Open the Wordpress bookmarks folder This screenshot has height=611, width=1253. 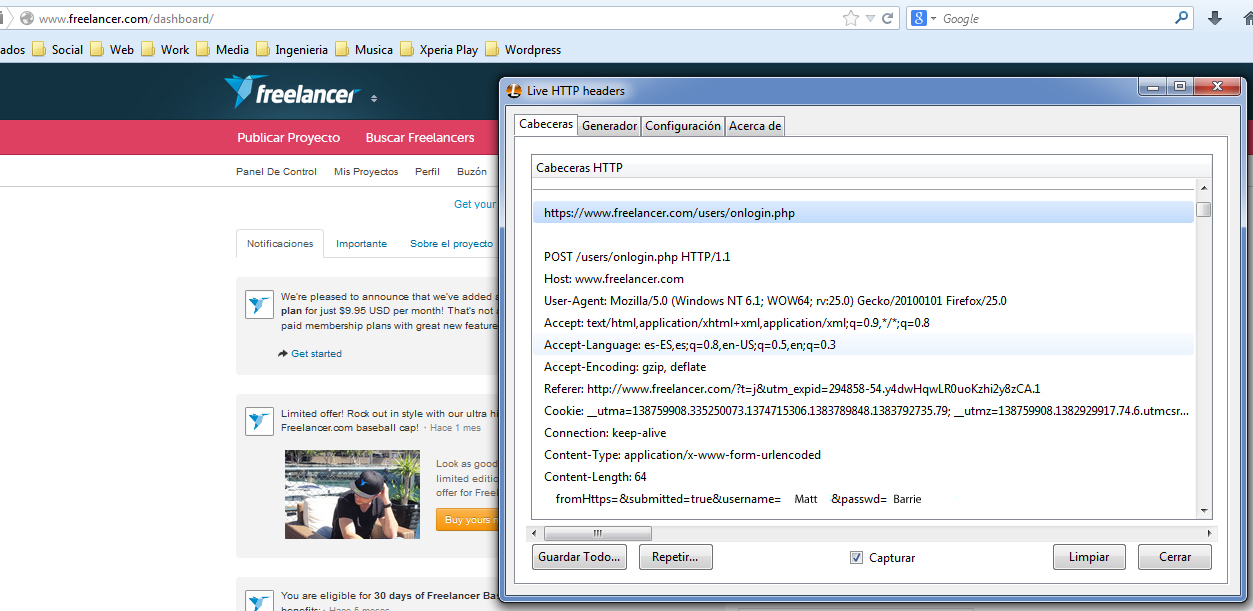coord(523,49)
